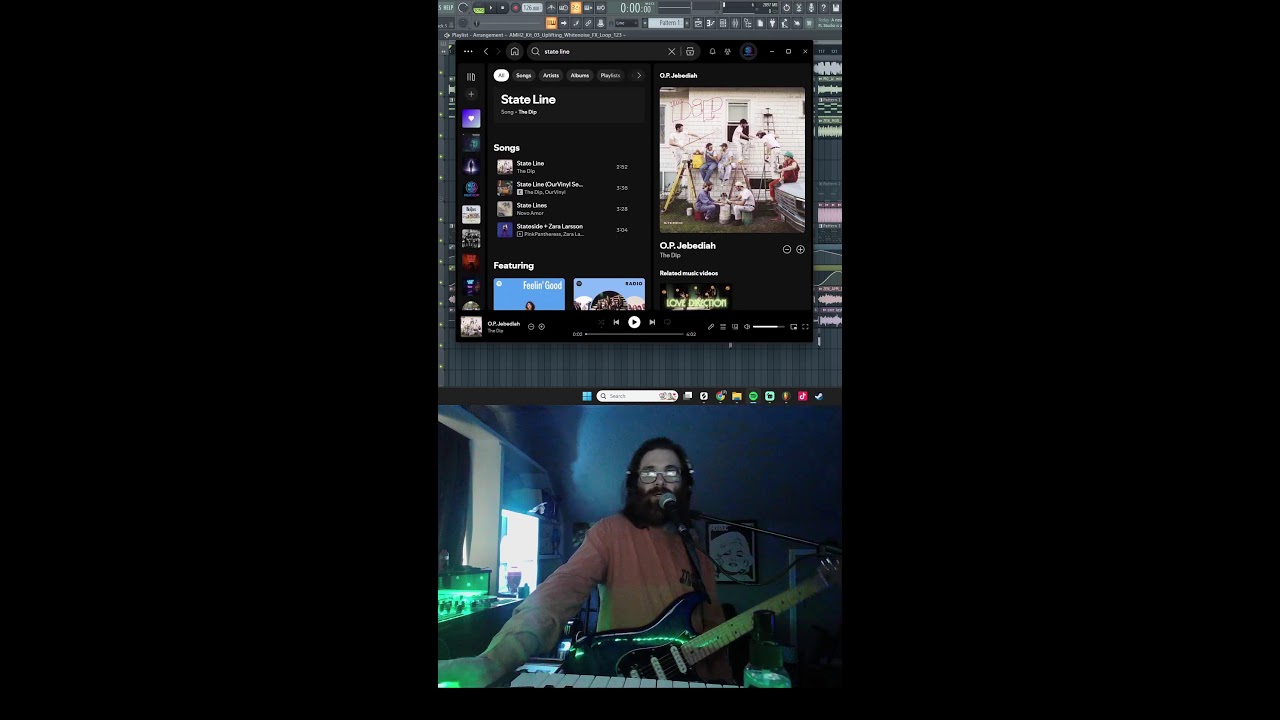Open FL Studio mixer icon
Image resolution: width=1280 pixels, height=720 pixels.
coord(735,23)
